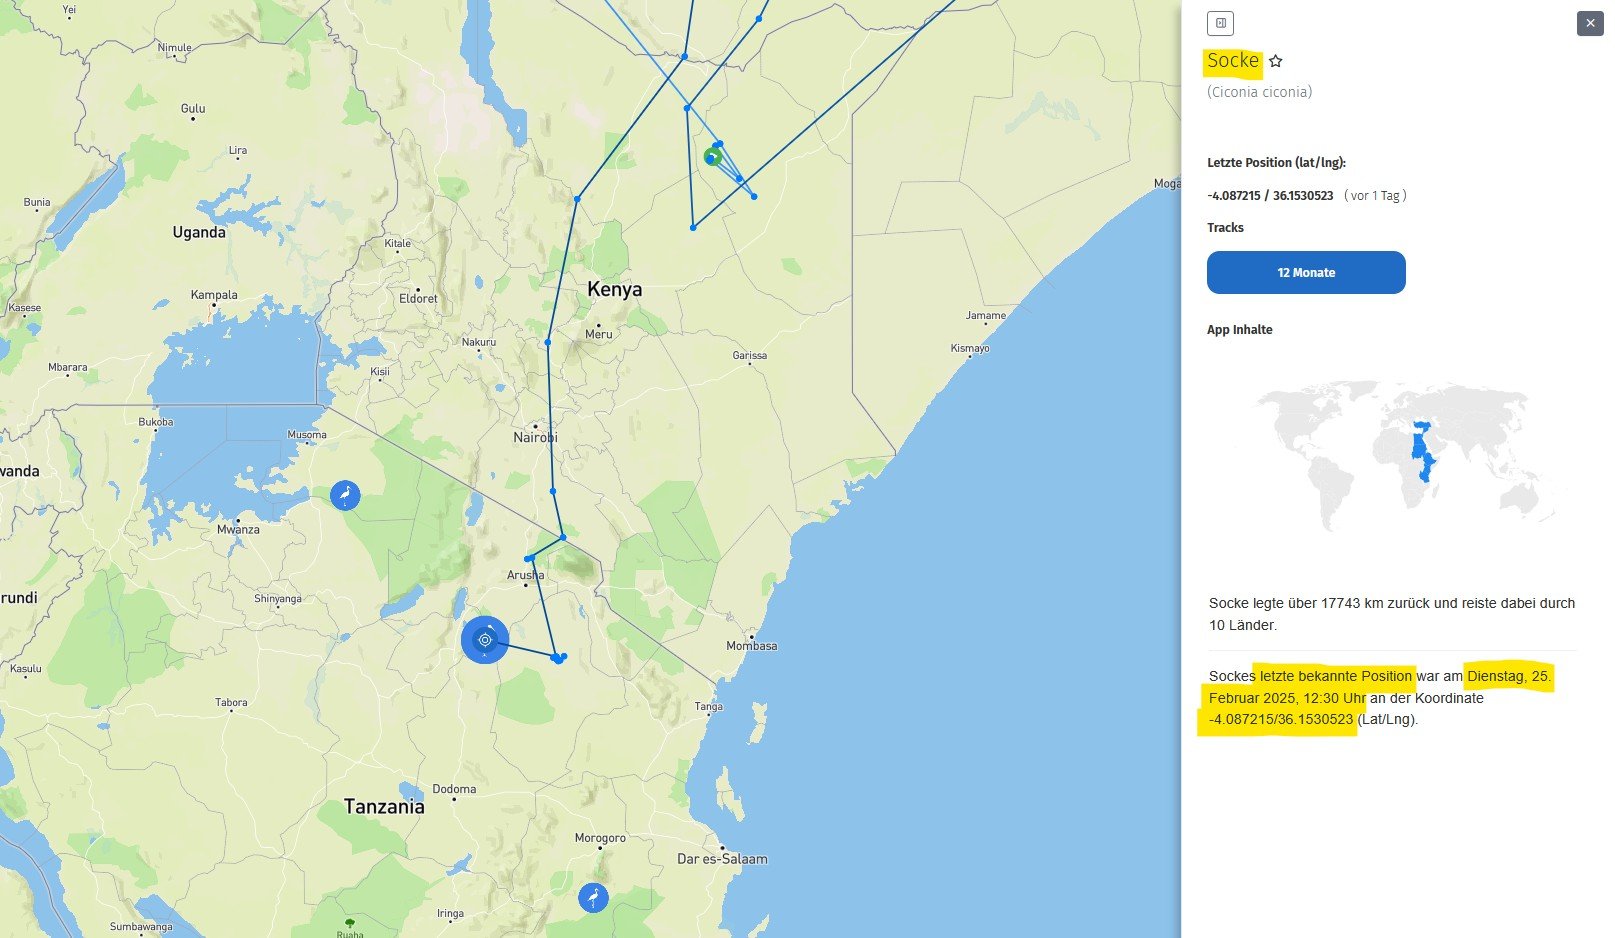Click the 12 Monate tracks button
Image resolution: width=1615 pixels, height=938 pixels.
coord(1305,272)
